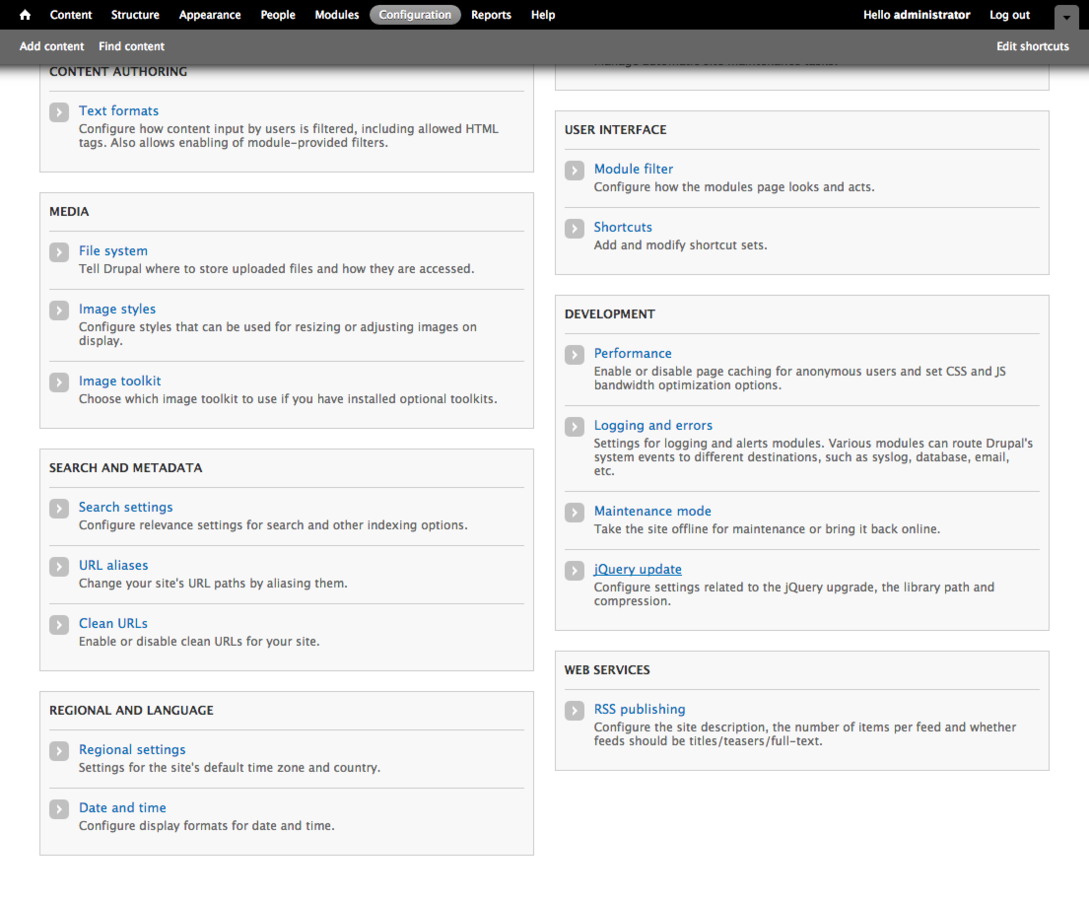Click the arrow icon beside URL aliases

coord(59,567)
